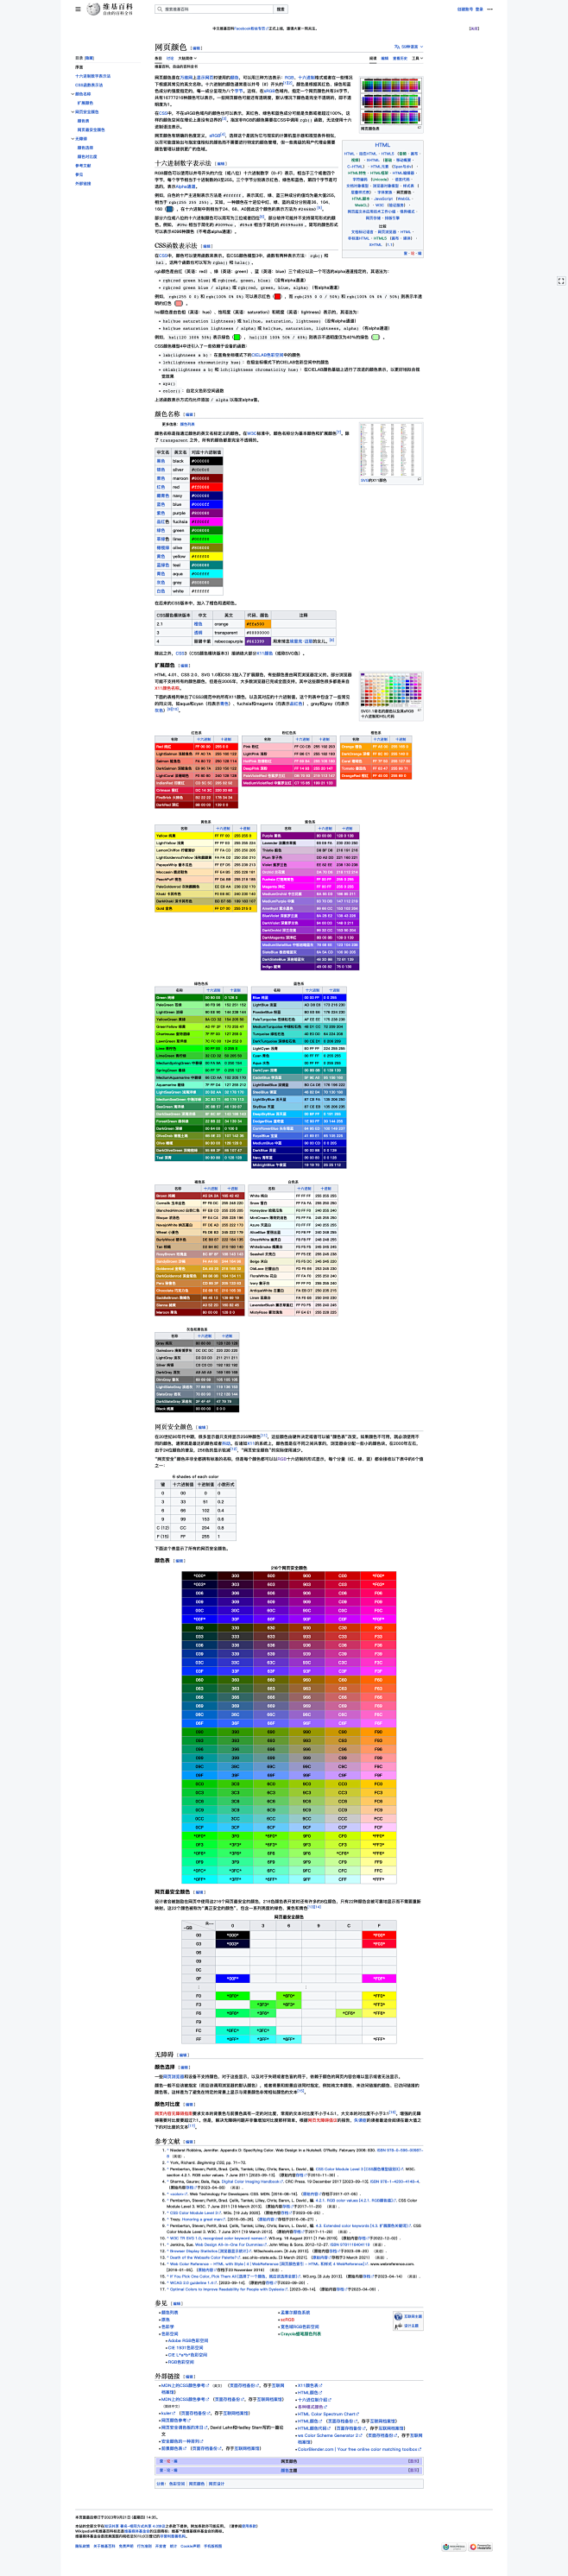Open the 查看历史 history tab
Screen dimensions: 568x2576
coord(400,58)
